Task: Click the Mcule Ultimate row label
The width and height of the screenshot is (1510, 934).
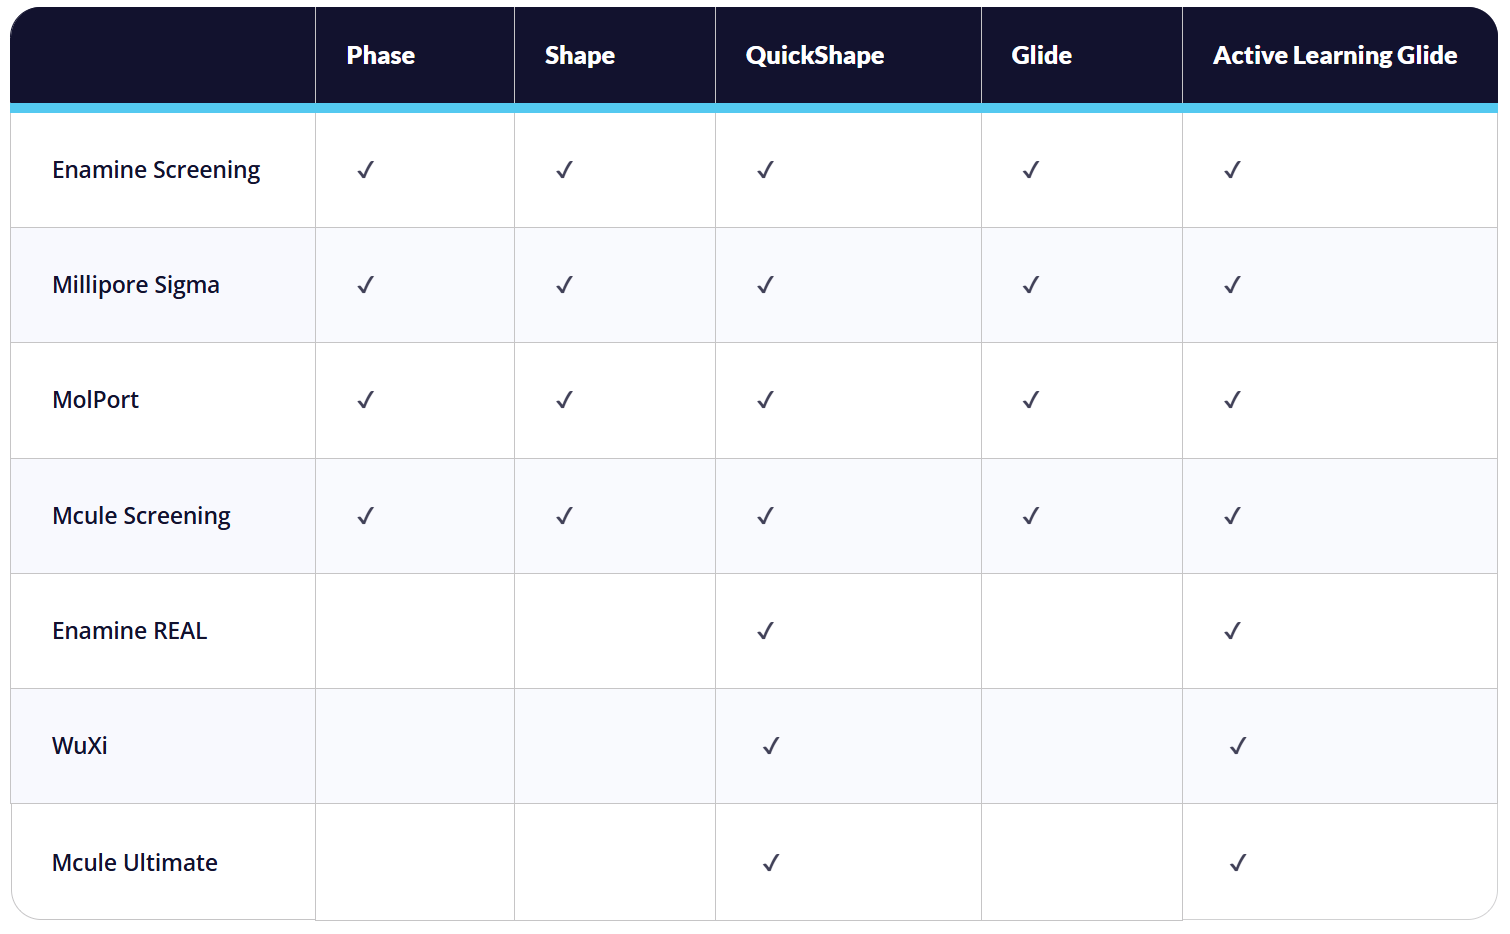Action: click(135, 863)
